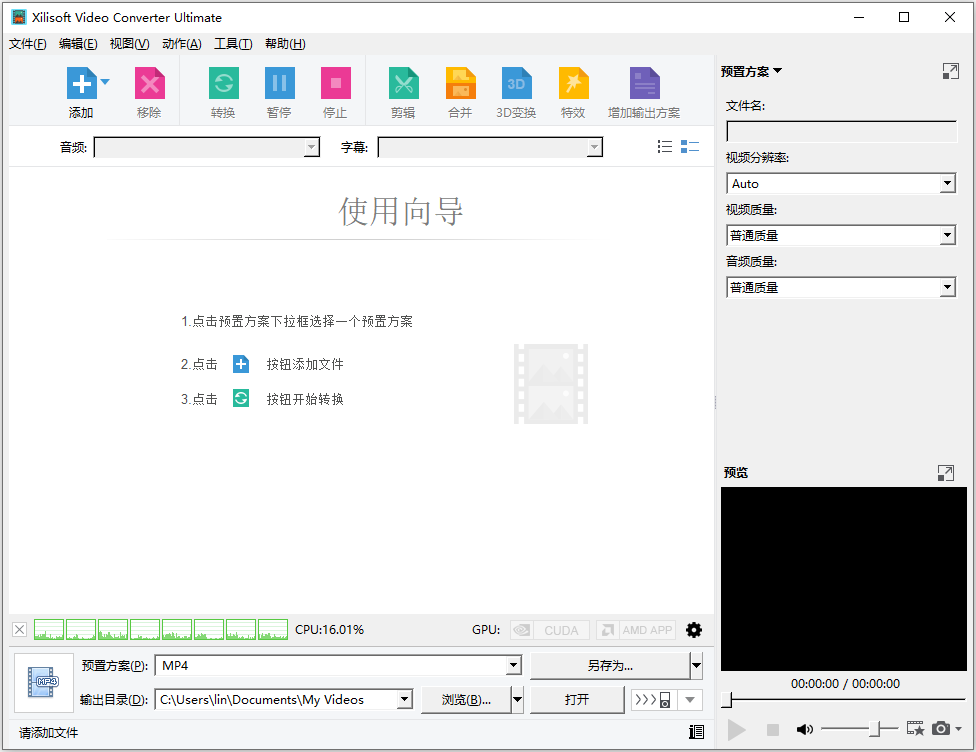Open the 帮助(H) menu
Screen dimensions: 976x752
pos(285,44)
